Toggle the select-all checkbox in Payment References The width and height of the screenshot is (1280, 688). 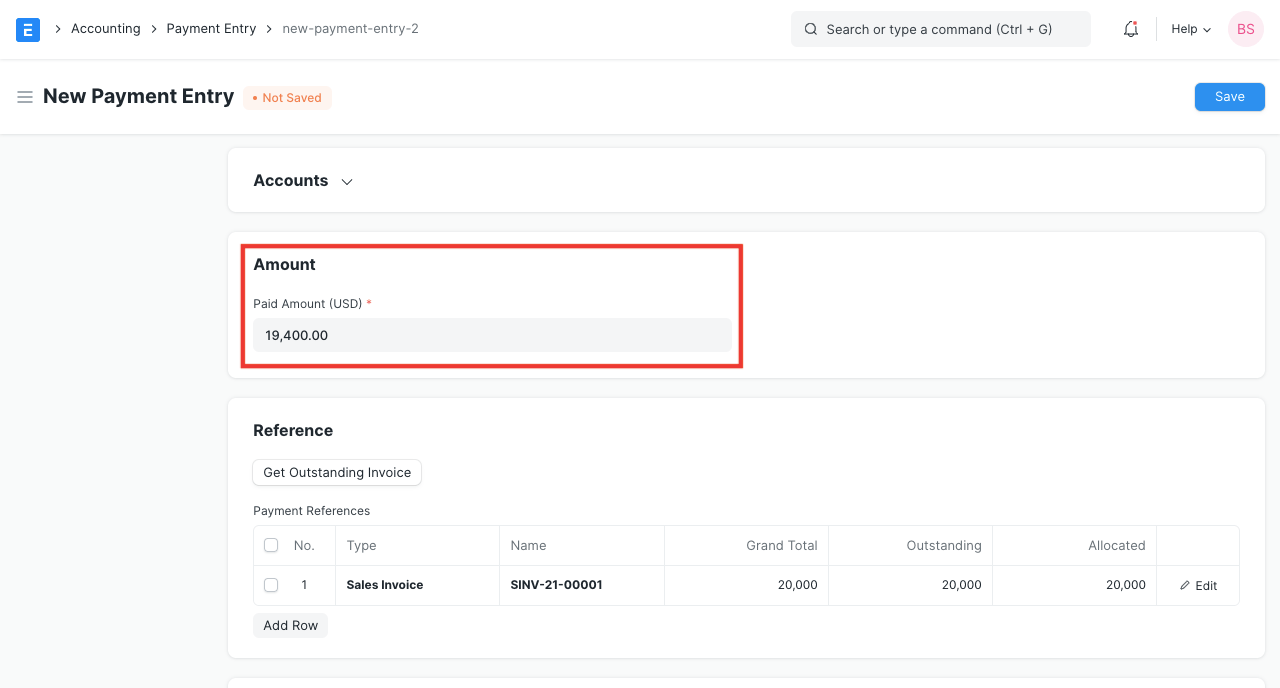pos(271,545)
